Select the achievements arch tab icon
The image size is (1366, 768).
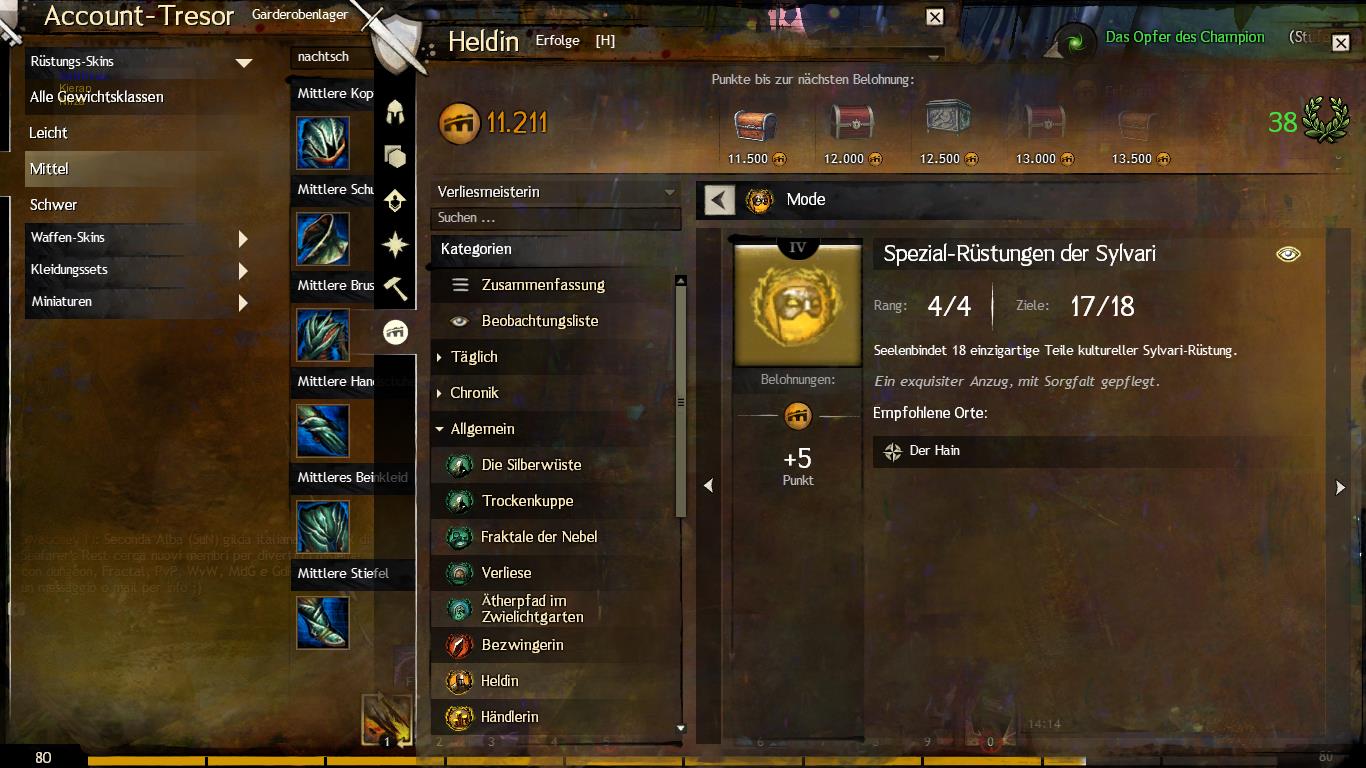pos(395,332)
